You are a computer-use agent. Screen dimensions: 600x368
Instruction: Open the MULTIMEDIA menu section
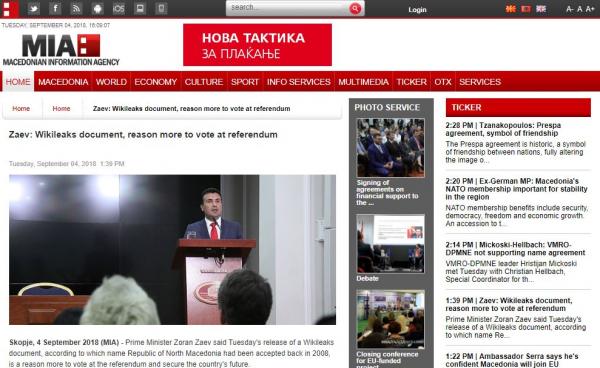tap(363, 82)
